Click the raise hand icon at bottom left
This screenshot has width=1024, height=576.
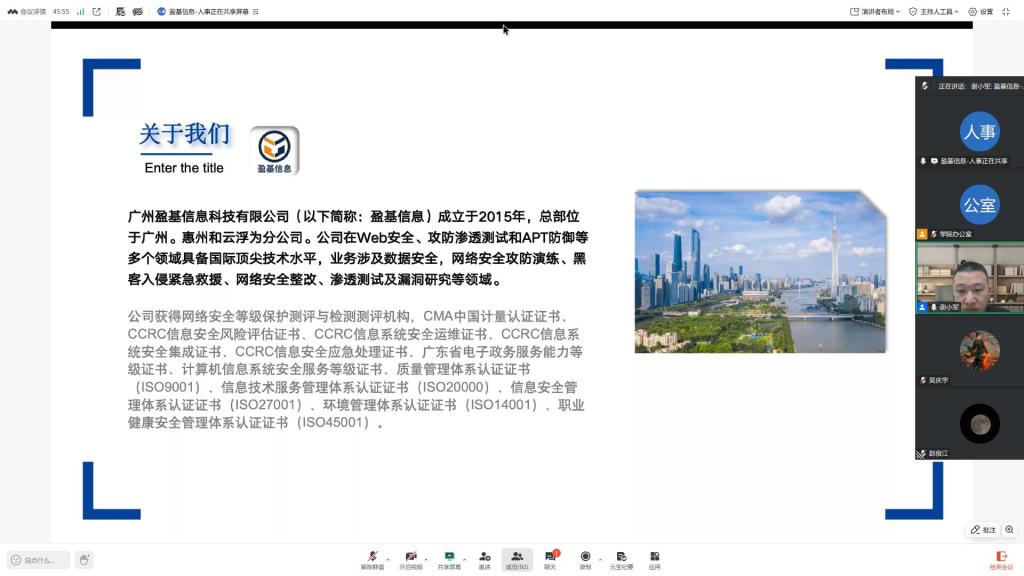(x=84, y=560)
